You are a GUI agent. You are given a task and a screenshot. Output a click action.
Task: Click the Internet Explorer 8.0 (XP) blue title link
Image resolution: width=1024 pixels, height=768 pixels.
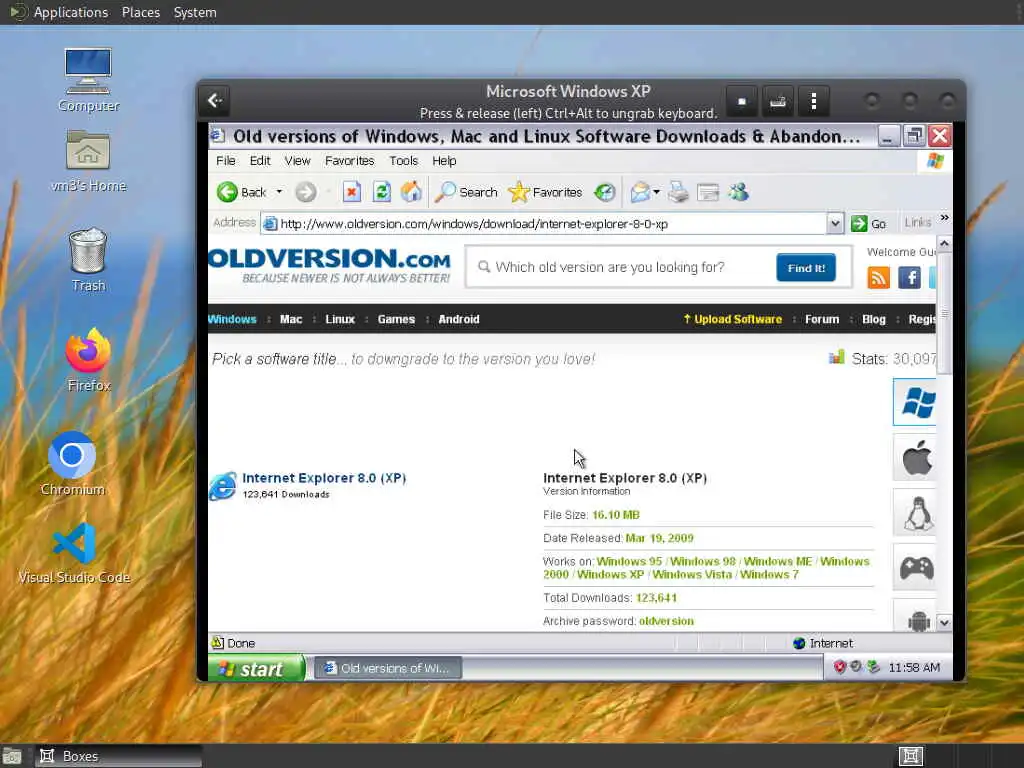[324, 478]
